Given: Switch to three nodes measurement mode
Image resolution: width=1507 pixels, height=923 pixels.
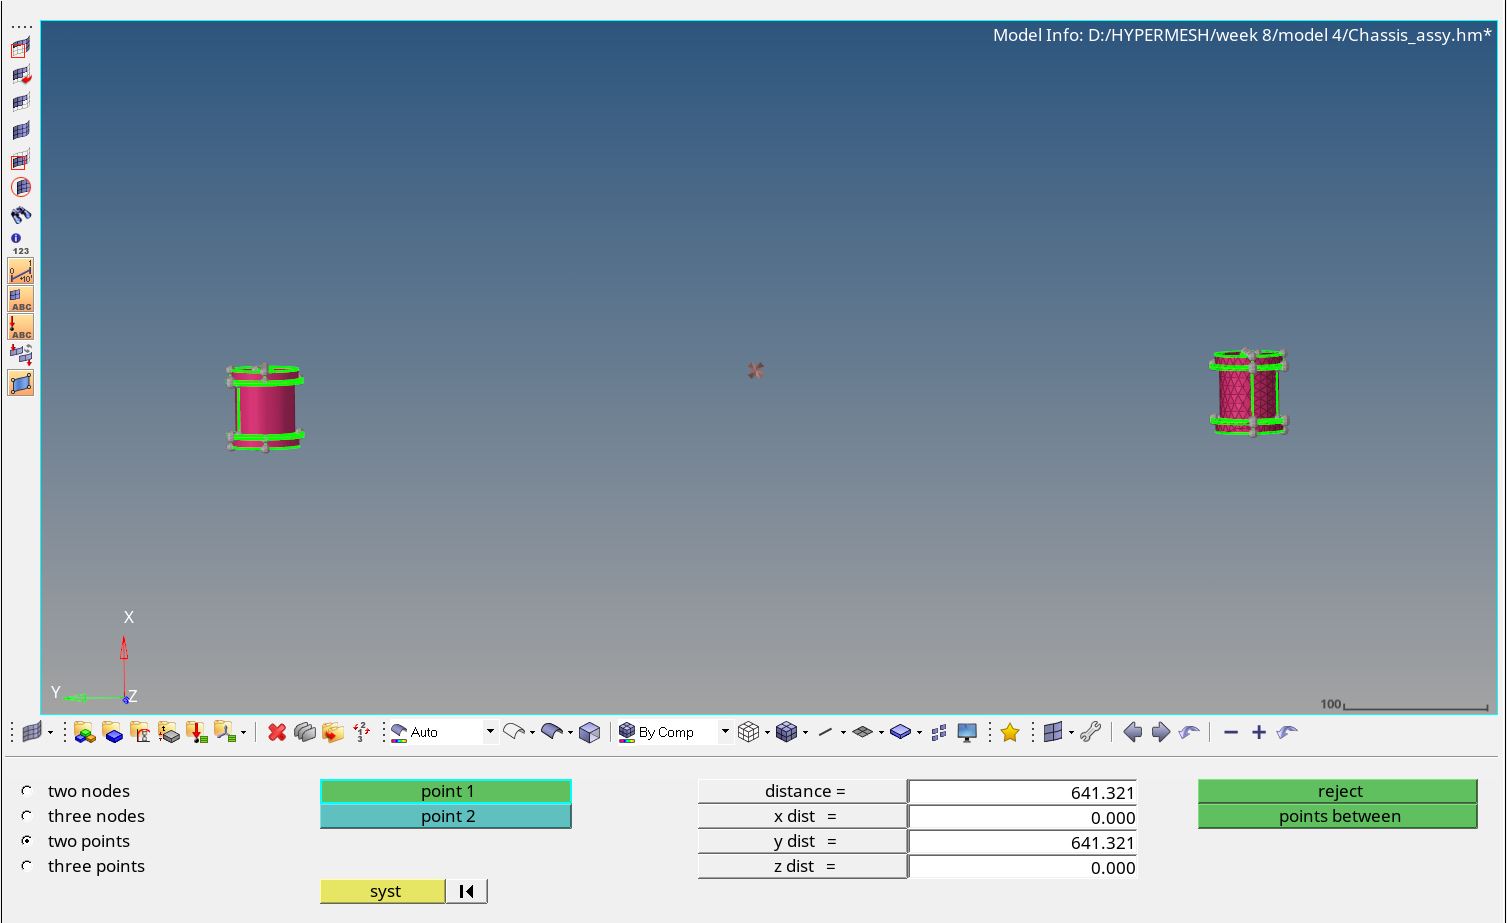Looking at the screenshot, I should [26, 815].
